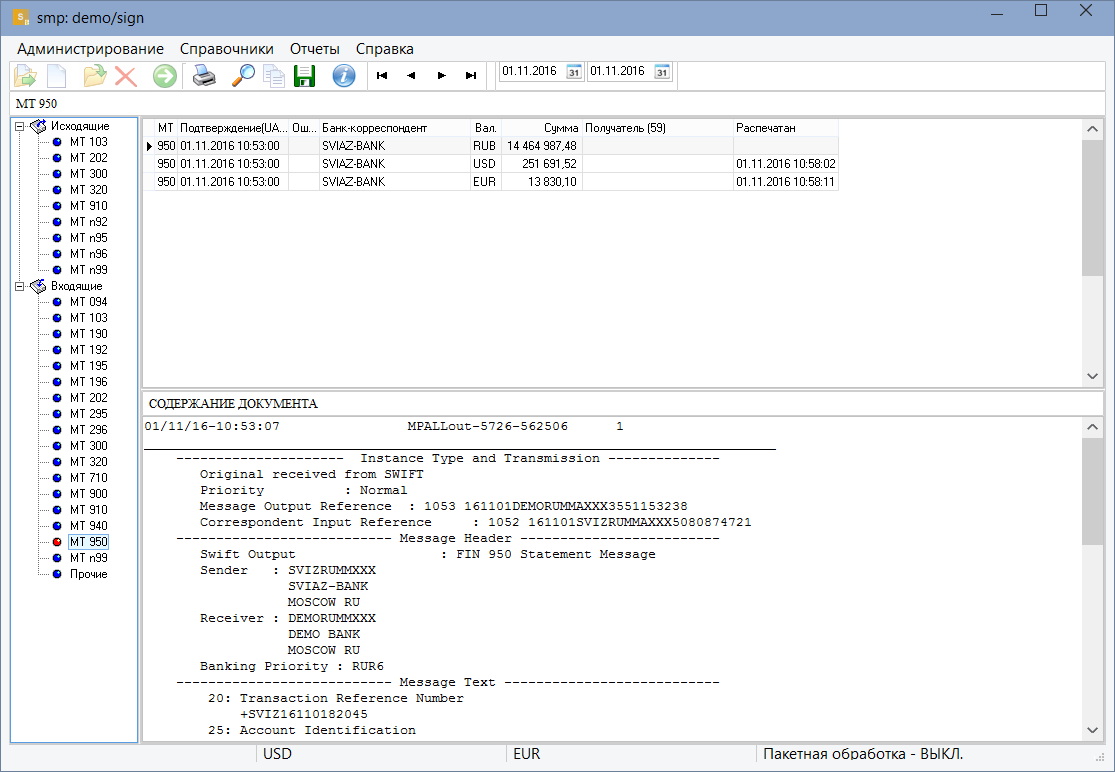
Task: Select the Исходящие folder in the tree
Action: (80, 127)
